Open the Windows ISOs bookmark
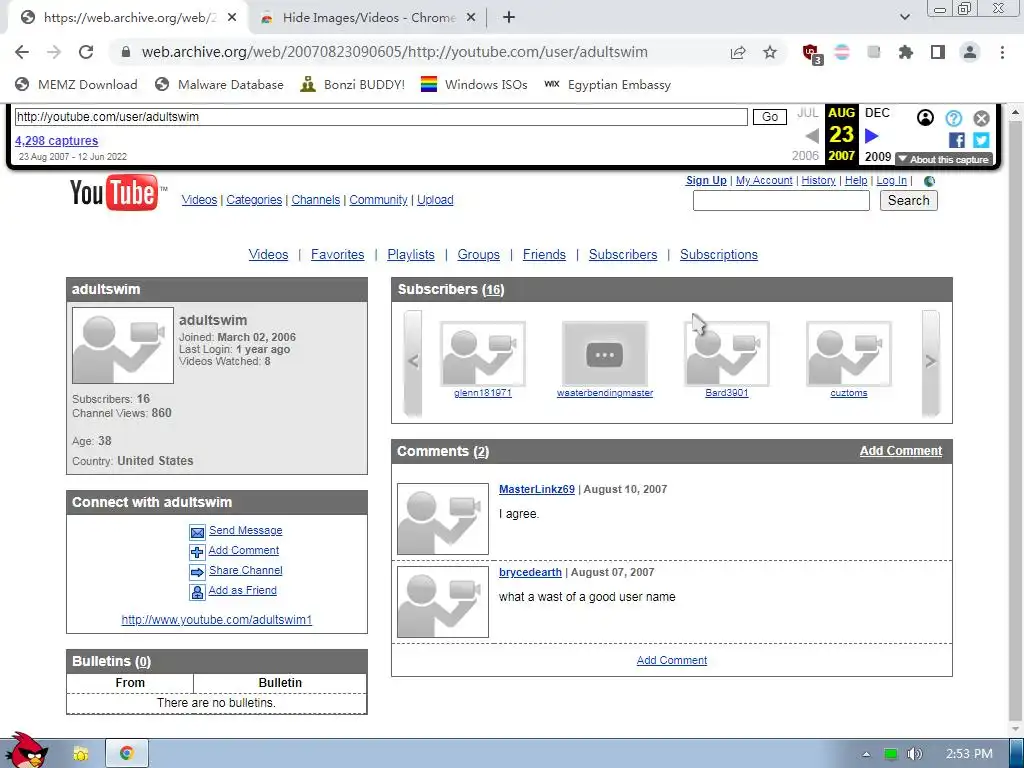The image size is (1024, 768). 473,84
